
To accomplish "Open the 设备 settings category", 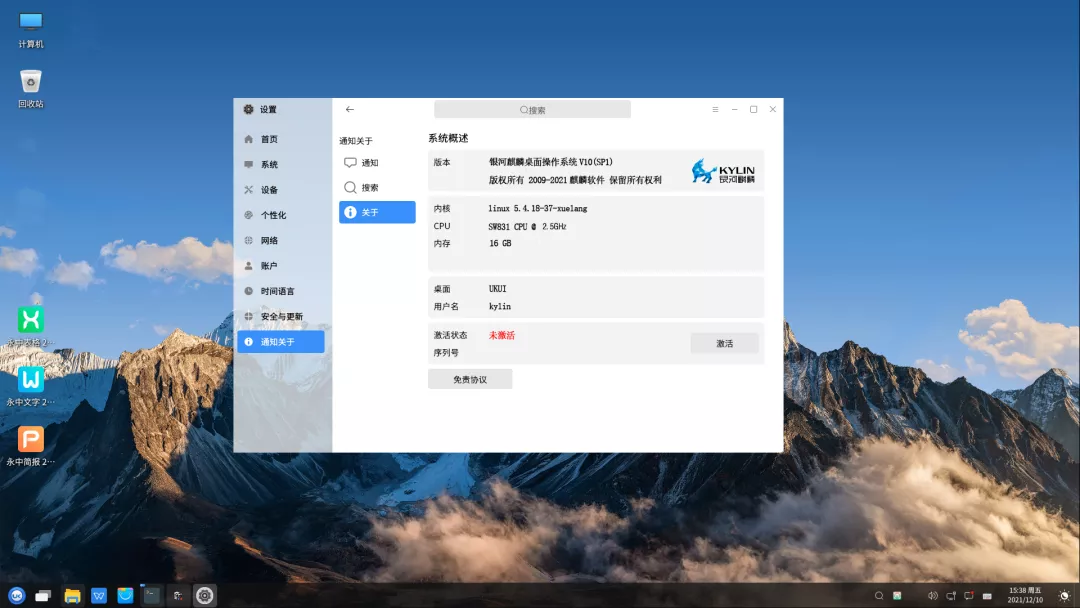I will [280, 190].
